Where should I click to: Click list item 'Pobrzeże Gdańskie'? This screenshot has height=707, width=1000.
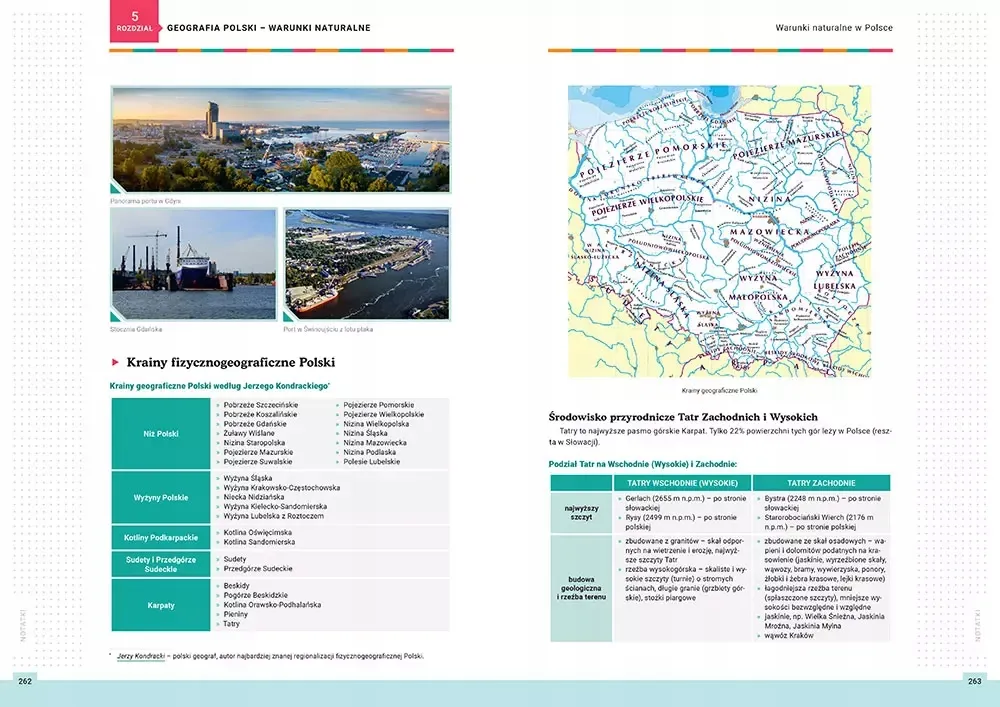[254, 424]
